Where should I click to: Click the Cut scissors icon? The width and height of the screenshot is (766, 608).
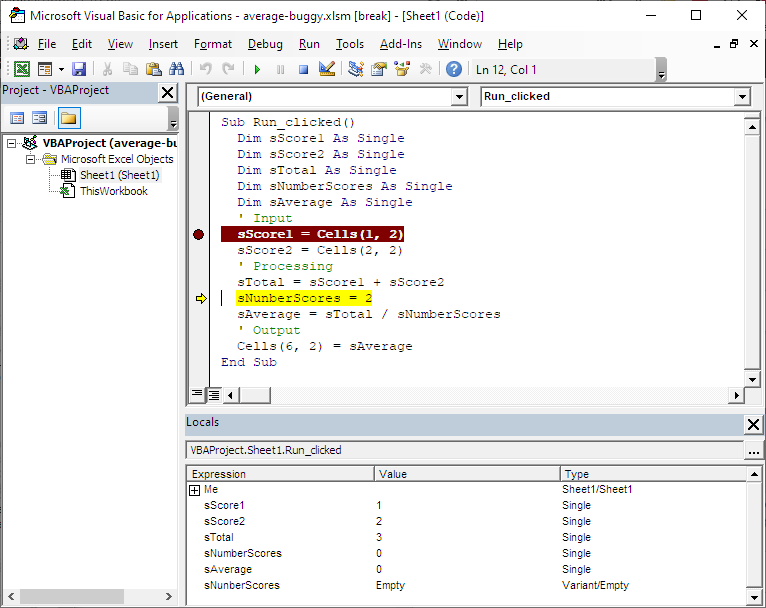(x=107, y=69)
